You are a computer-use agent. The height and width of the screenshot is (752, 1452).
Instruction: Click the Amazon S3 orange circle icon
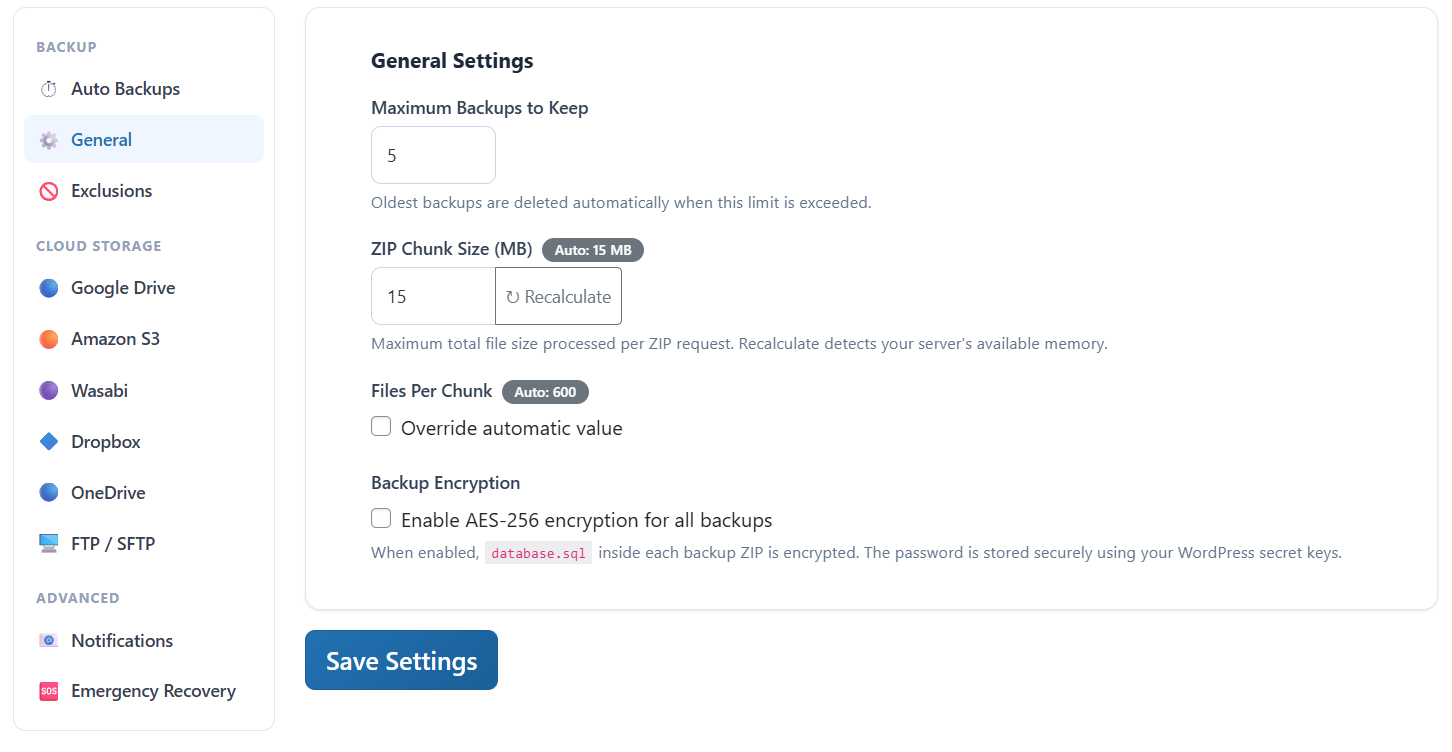tap(48, 339)
